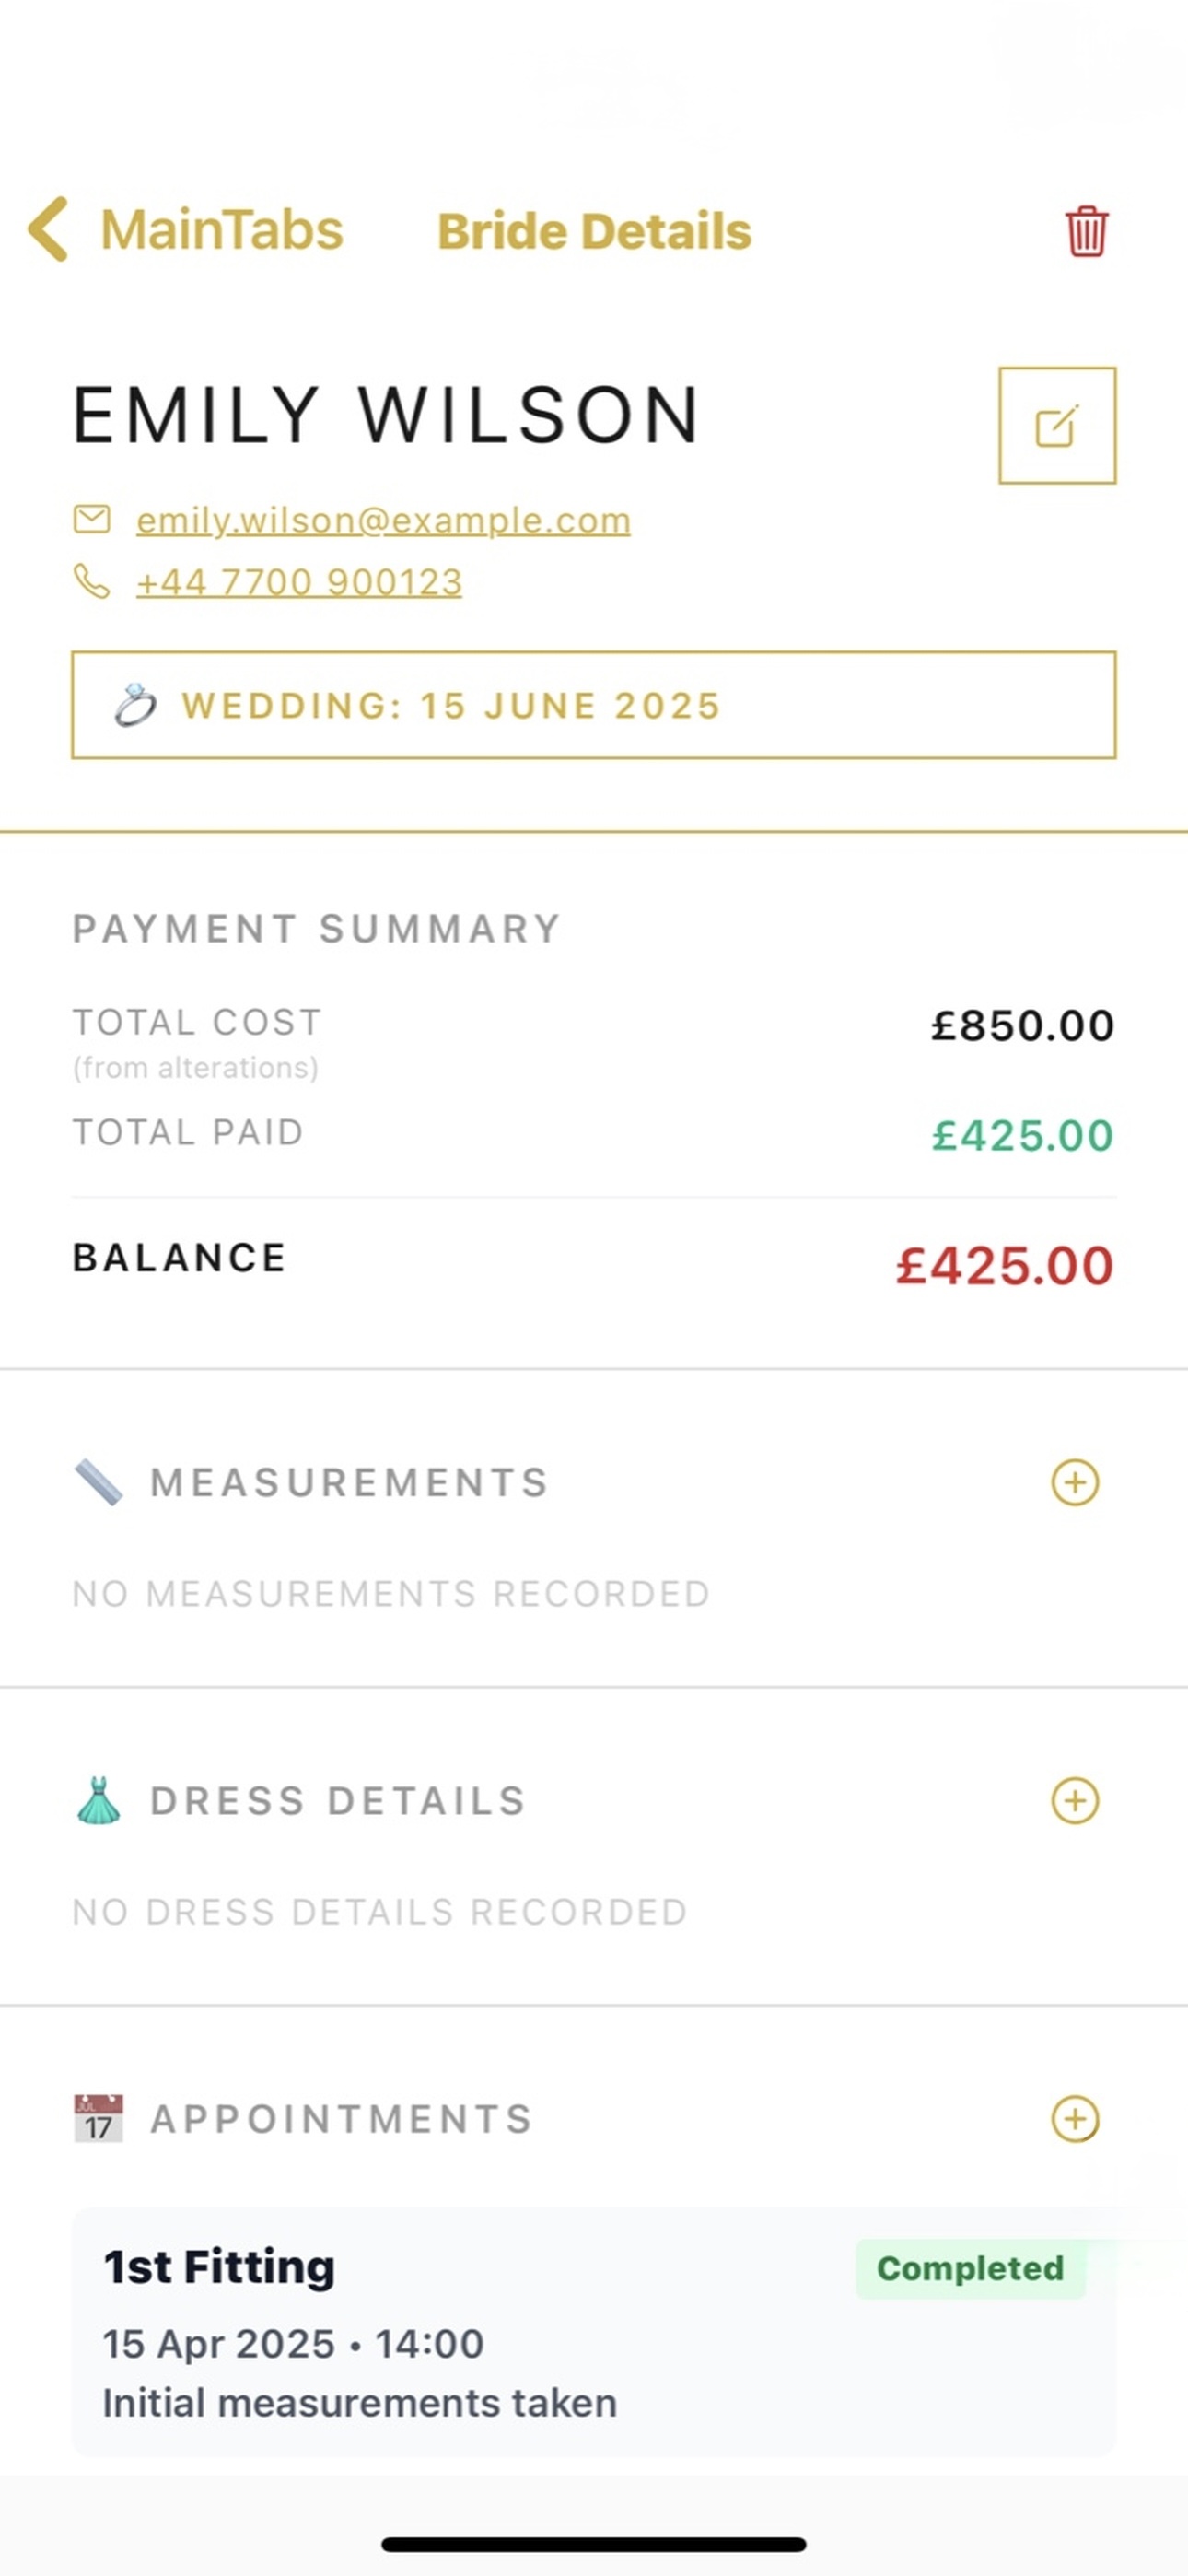Image resolution: width=1188 pixels, height=2576 pixels.
Task: Go back to MainTabs
Action: (x=221, y=230)
